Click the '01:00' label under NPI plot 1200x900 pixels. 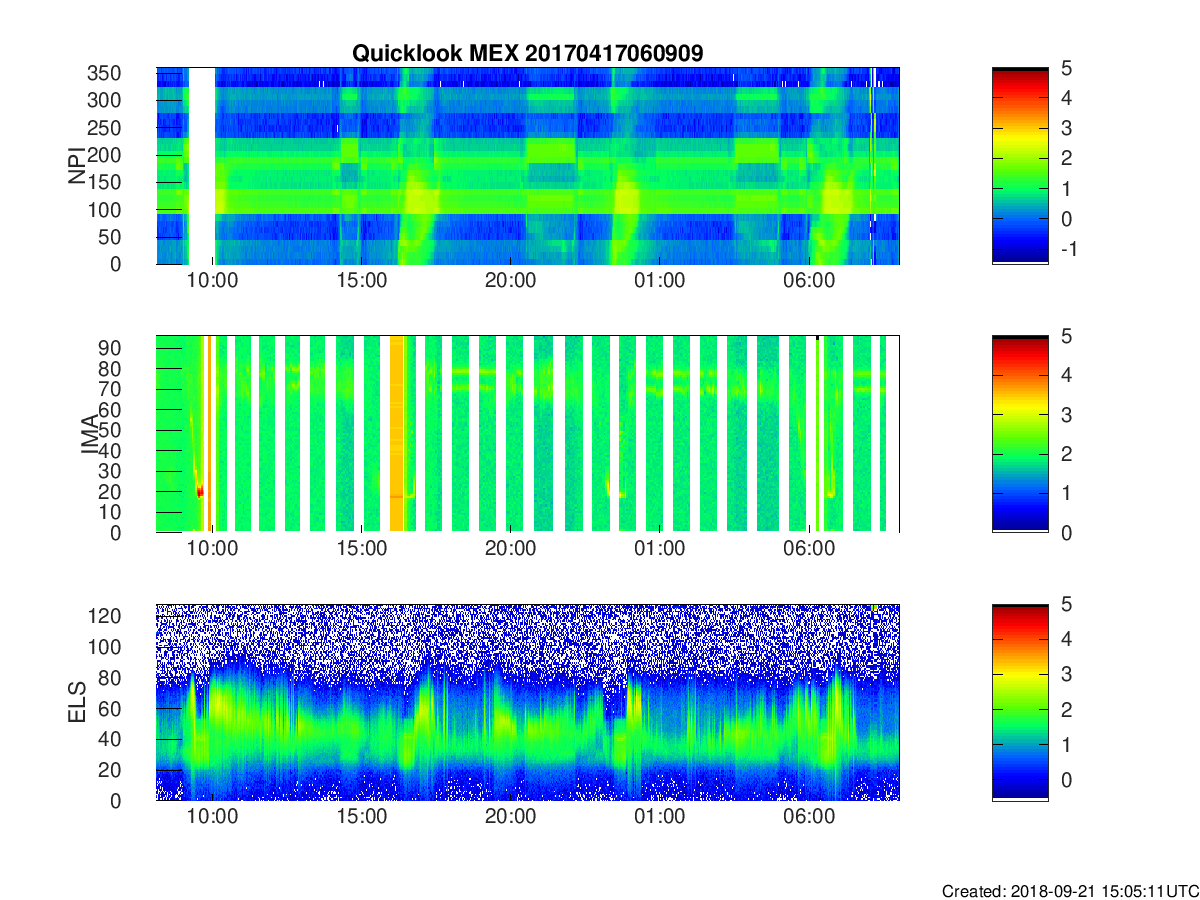pyautogui.click(x=659, y=281)
